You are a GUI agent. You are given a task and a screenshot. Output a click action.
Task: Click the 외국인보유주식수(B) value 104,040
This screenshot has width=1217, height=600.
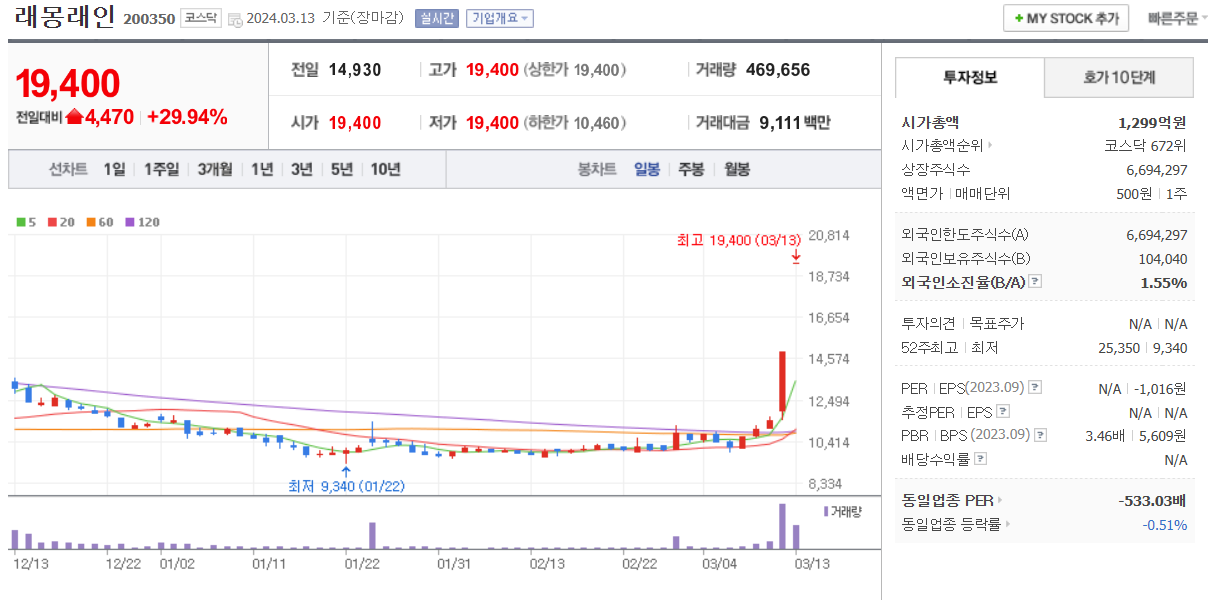[1163, 259]
